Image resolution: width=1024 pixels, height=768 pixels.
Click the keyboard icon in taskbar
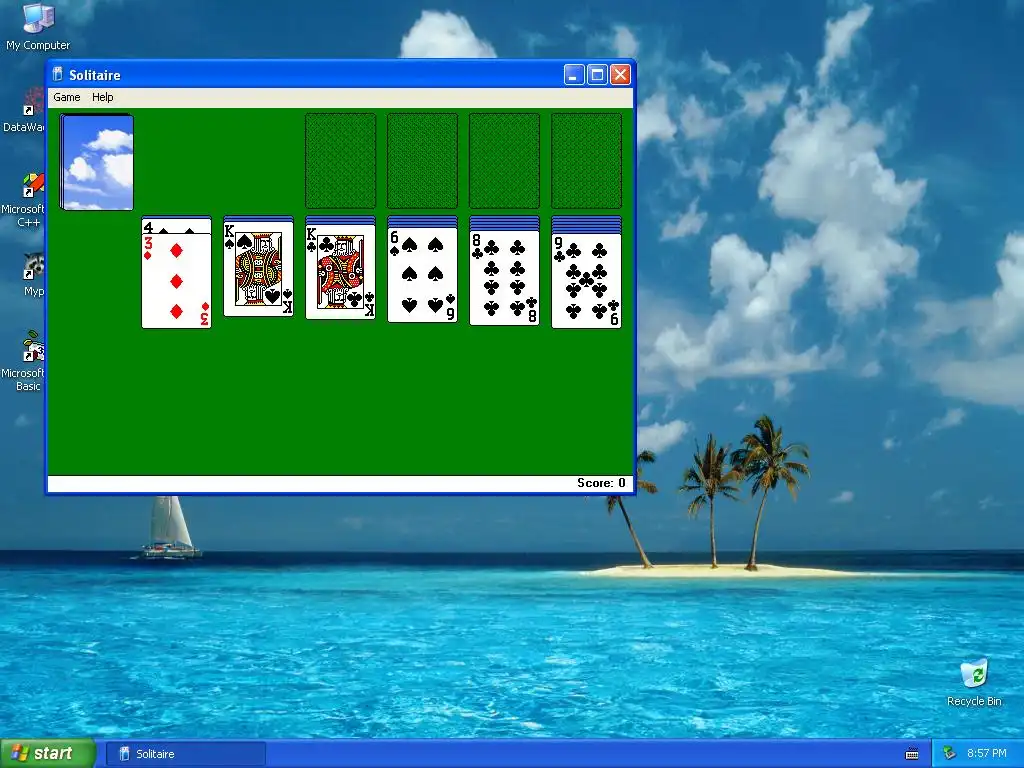[x=912, y=754]
